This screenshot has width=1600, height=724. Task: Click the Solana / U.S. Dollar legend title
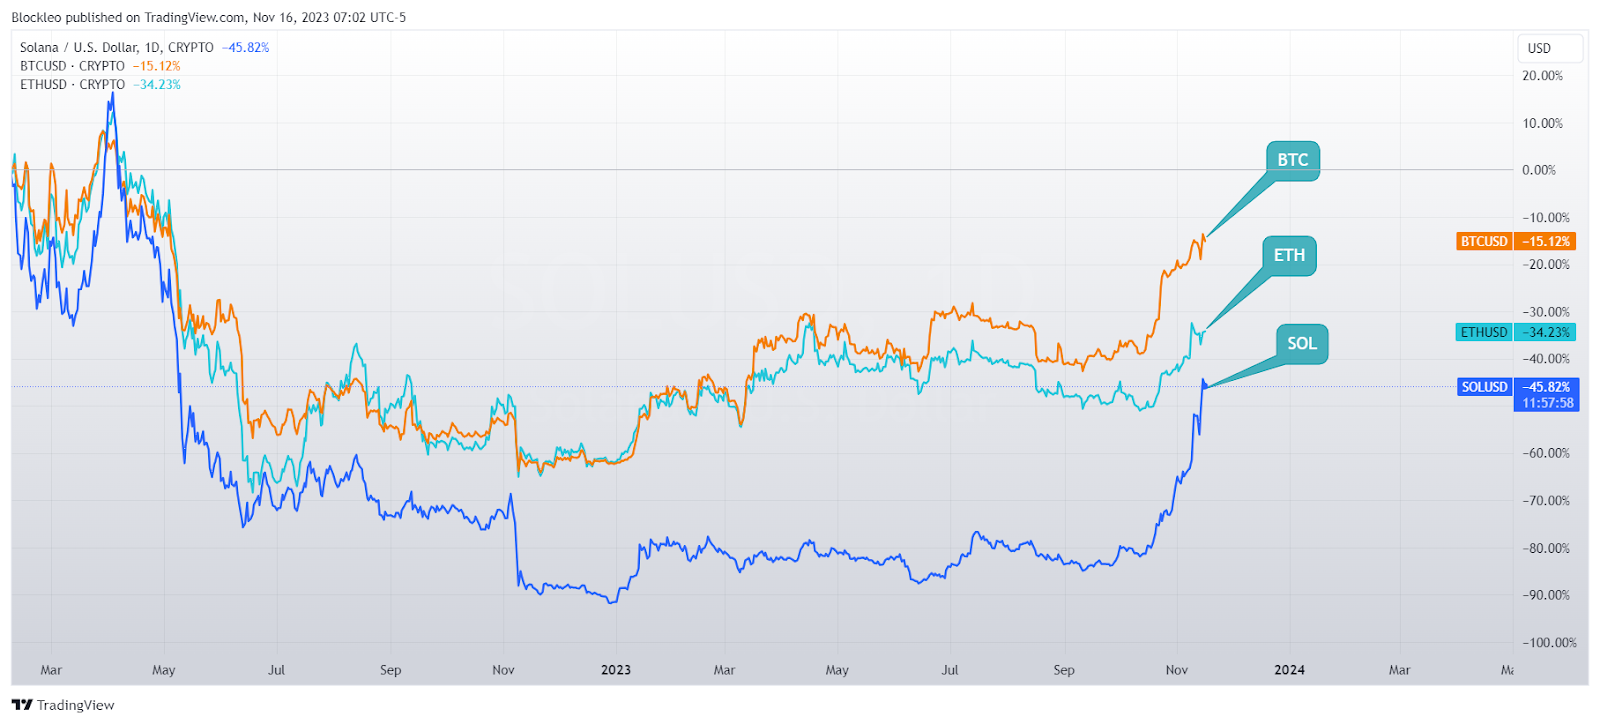[x=116, y=47]
